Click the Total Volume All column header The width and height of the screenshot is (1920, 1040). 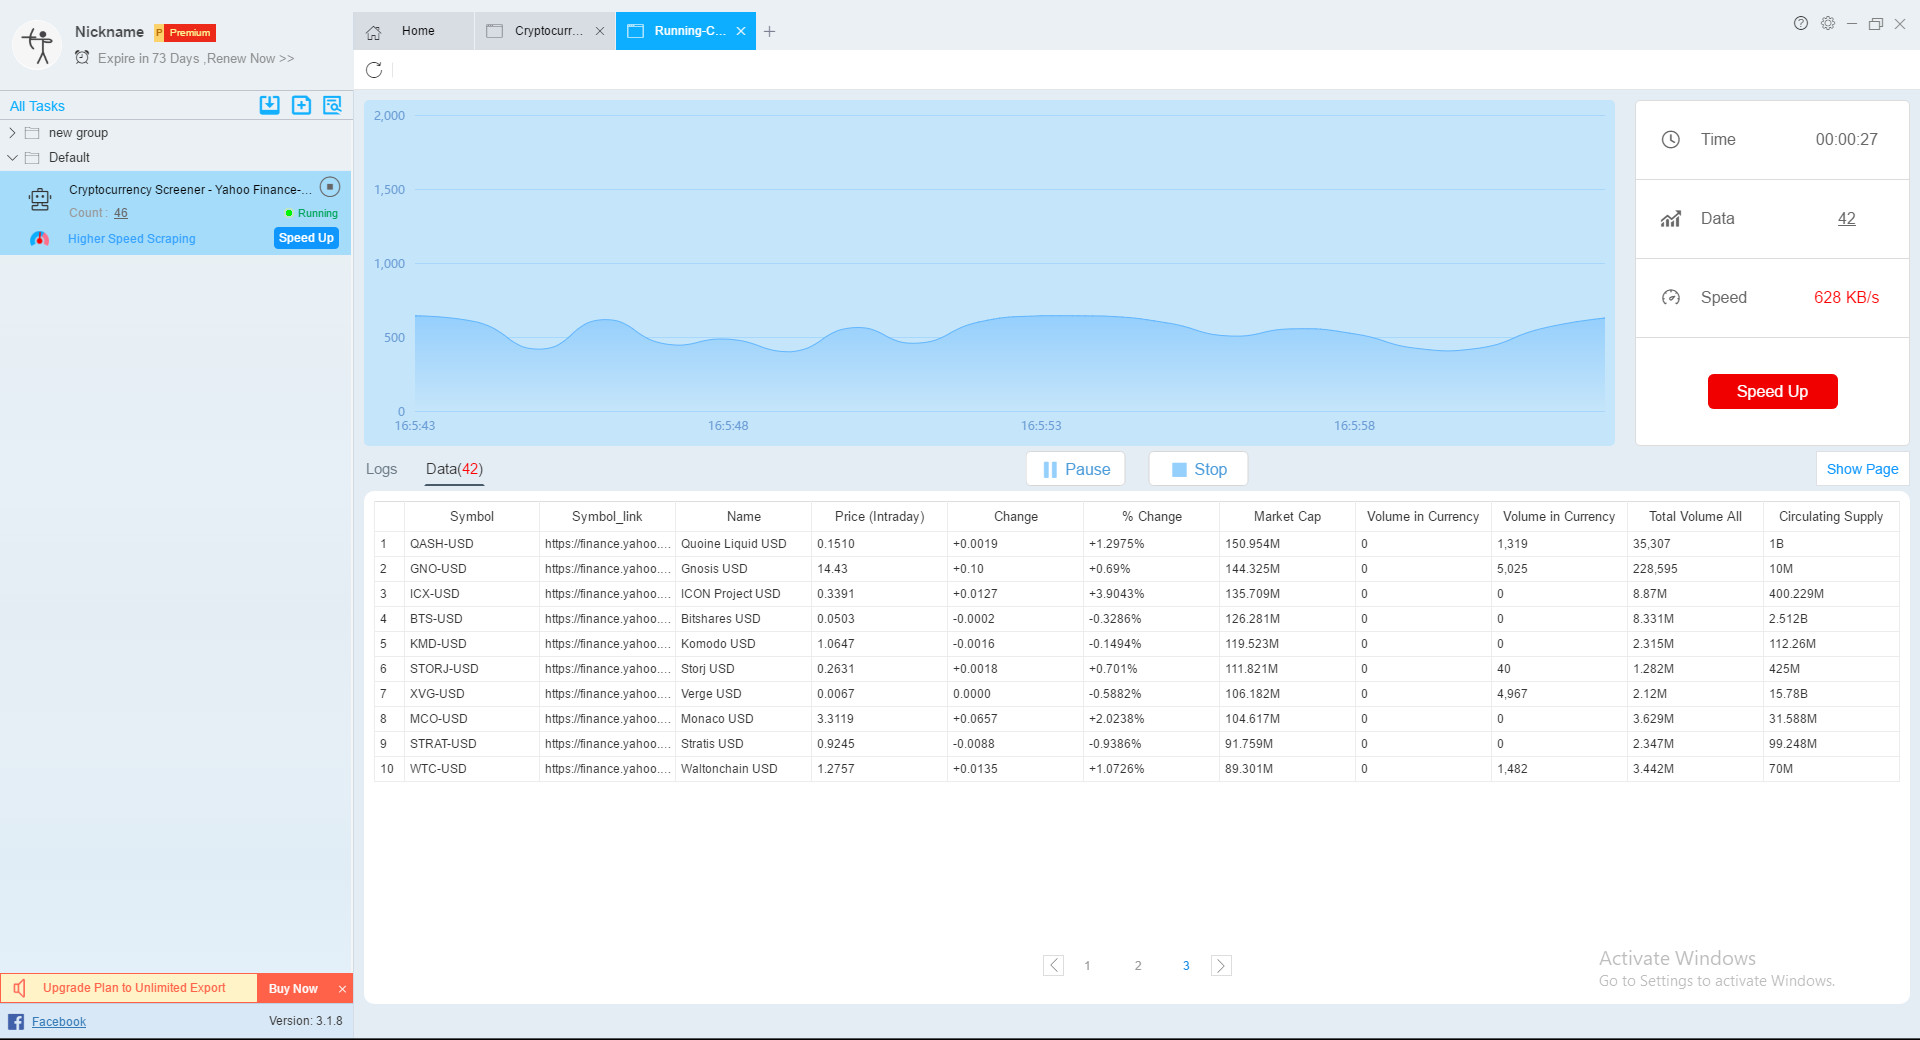tap(1695, 517)
